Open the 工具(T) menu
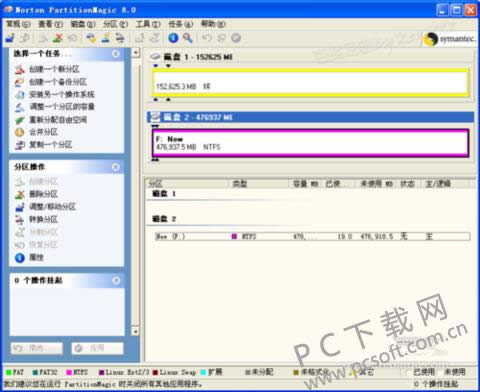 click(148, 24)
